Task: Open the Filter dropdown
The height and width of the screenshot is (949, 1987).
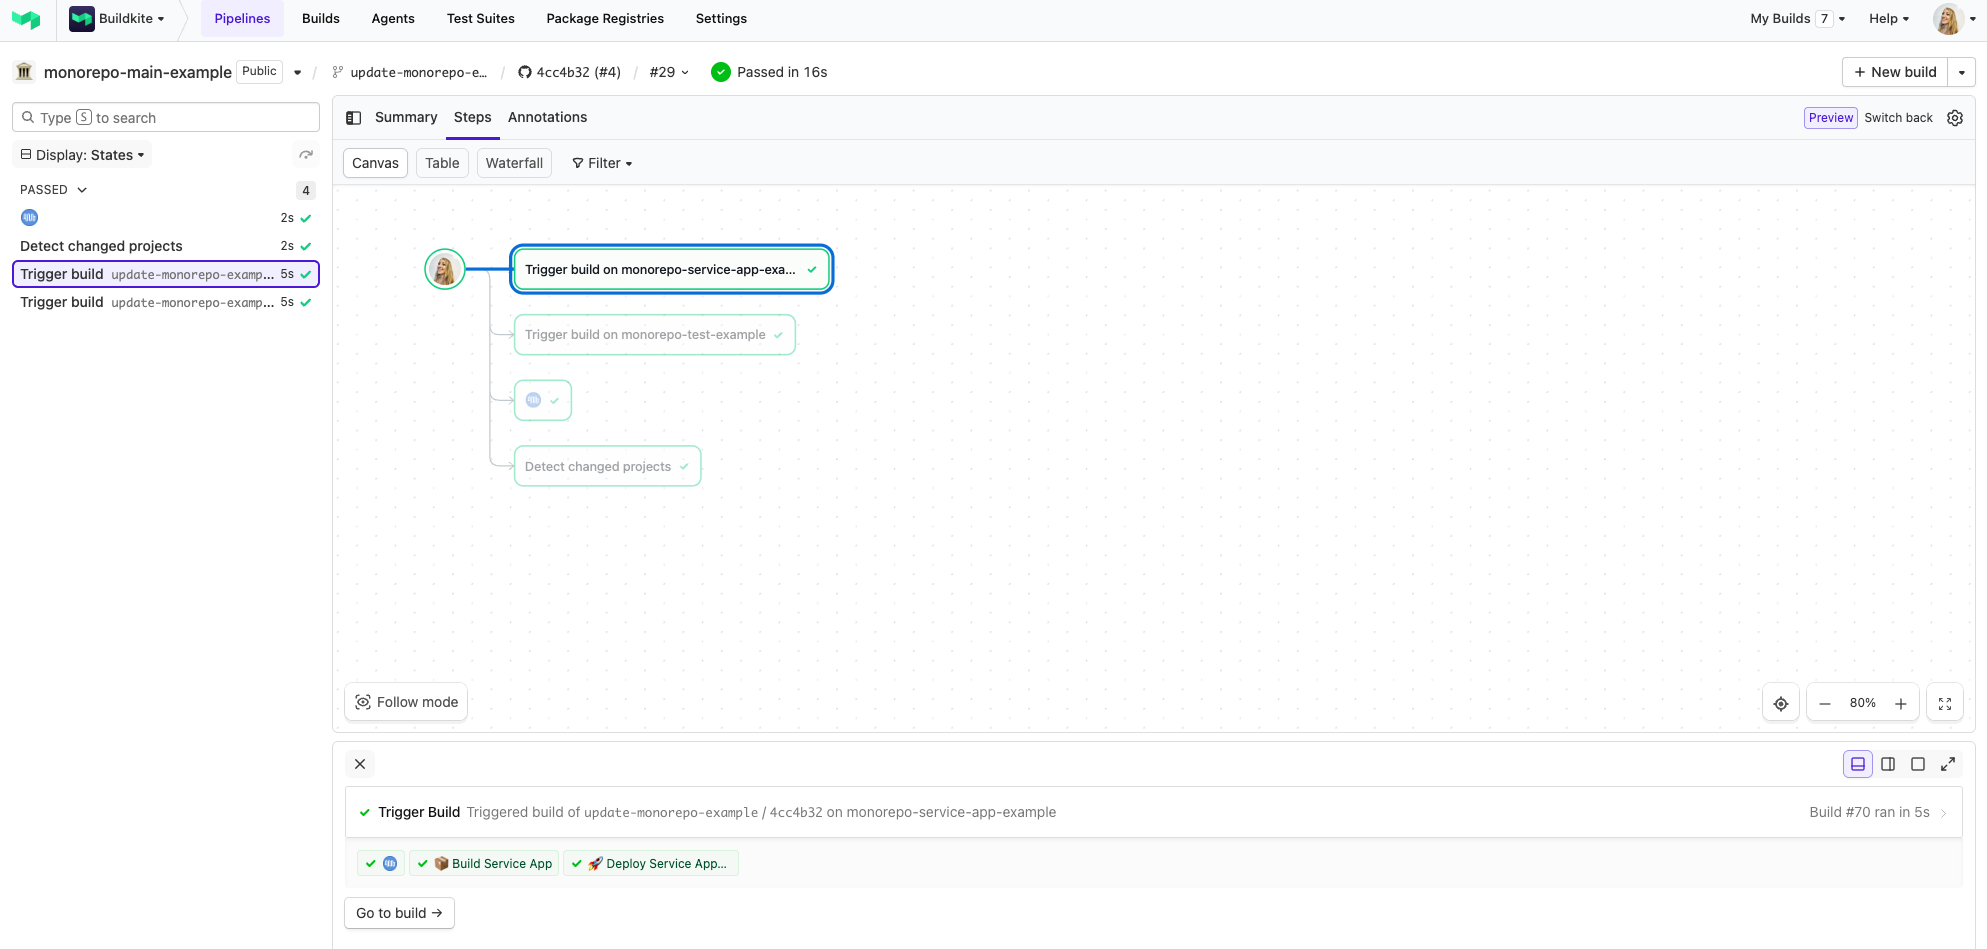Action: pyautogui.click(x=602, y=163)
